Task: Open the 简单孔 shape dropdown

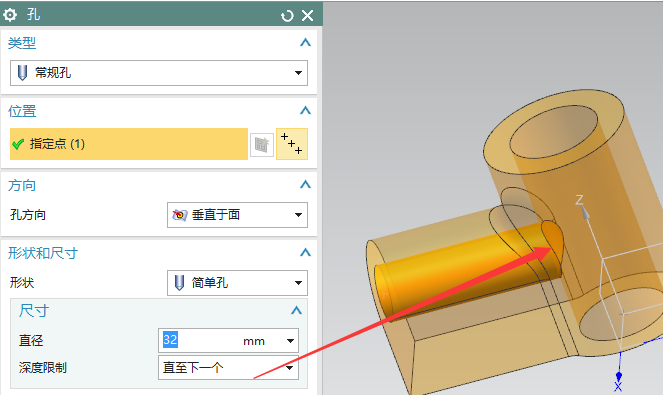Action: (x=237, y=282)
